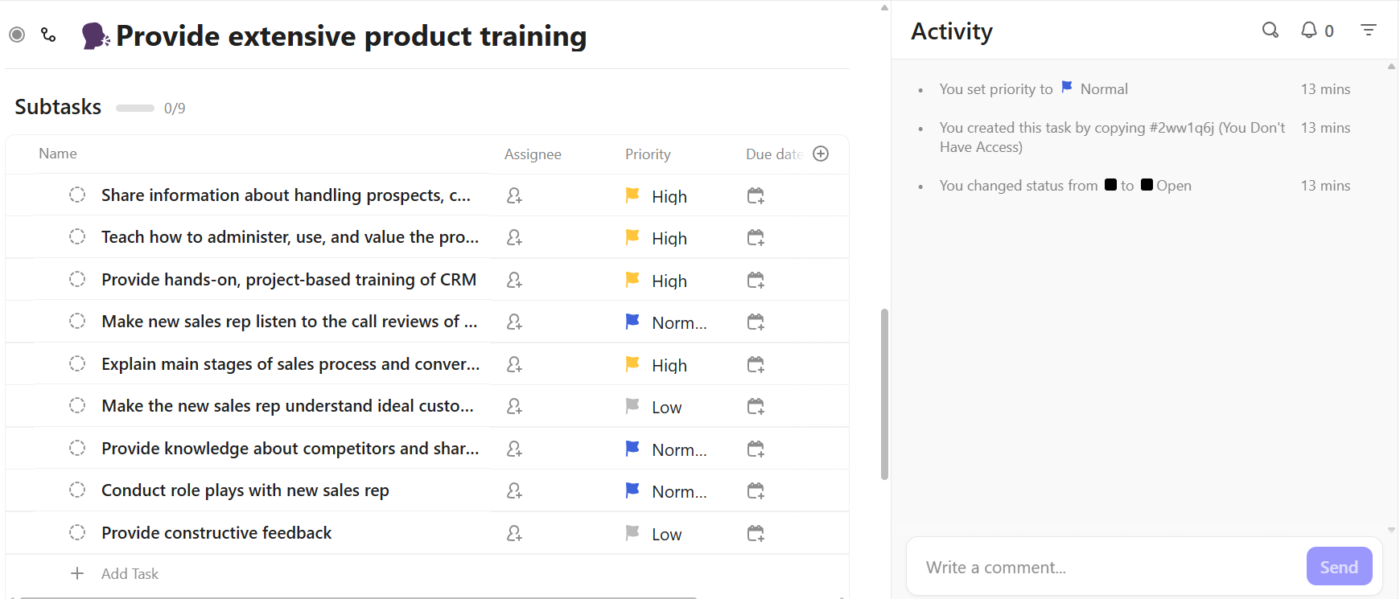
Task: Click the main task status circle beside title
Action: click(17, 35)
